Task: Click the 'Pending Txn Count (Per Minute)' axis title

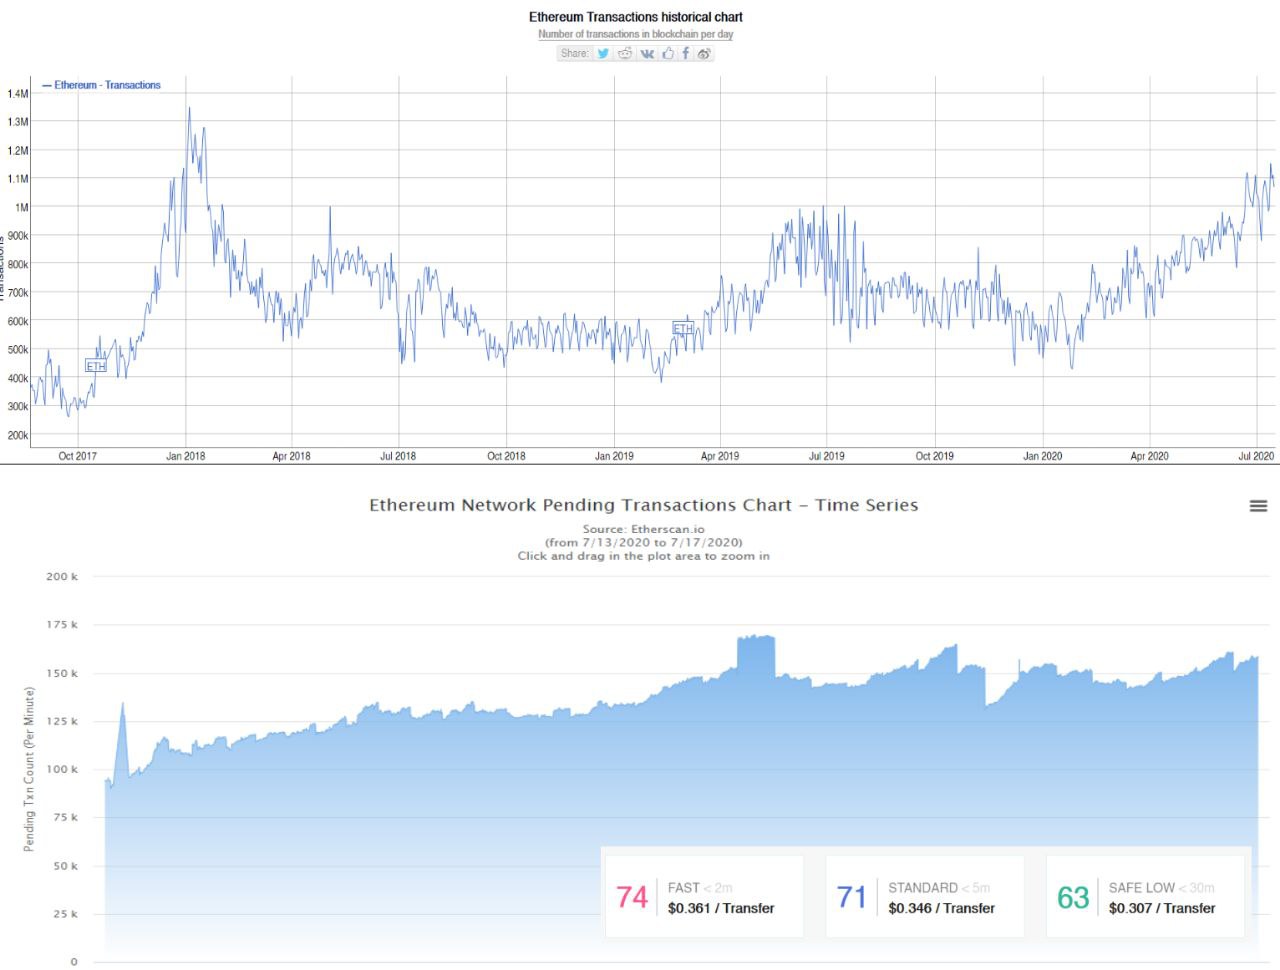Action: click(x=29, y=769)
